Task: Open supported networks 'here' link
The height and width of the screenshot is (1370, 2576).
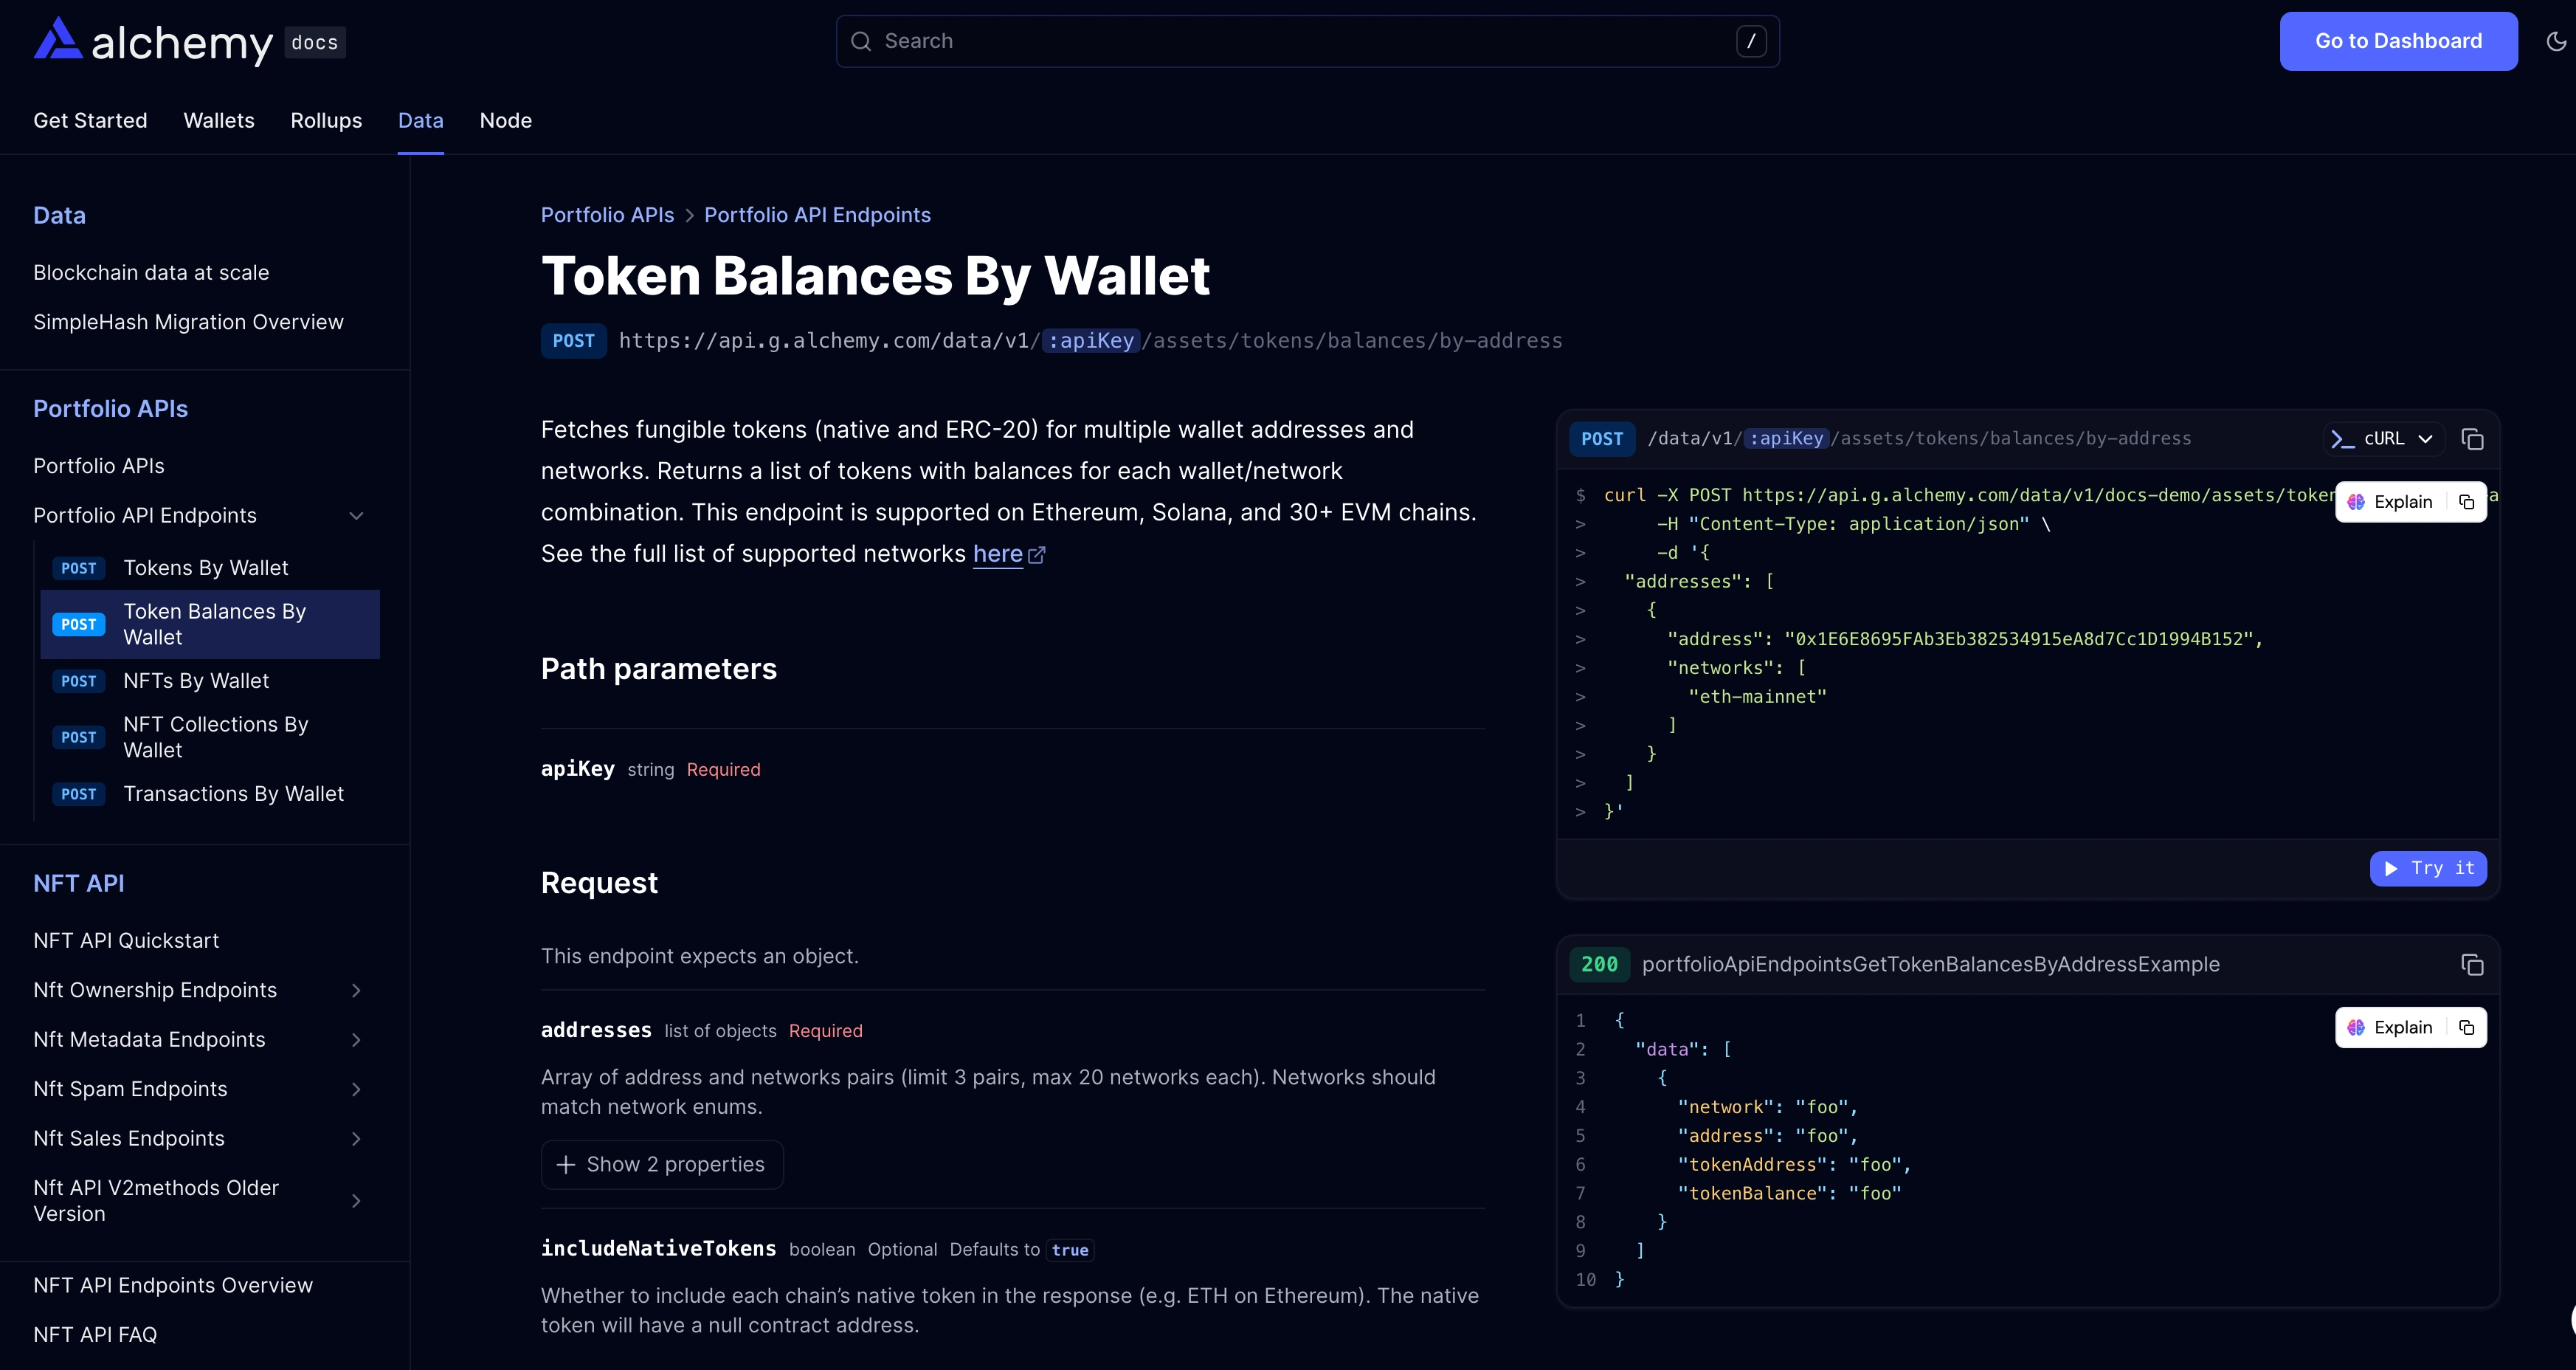Action: tap(997, 554)
